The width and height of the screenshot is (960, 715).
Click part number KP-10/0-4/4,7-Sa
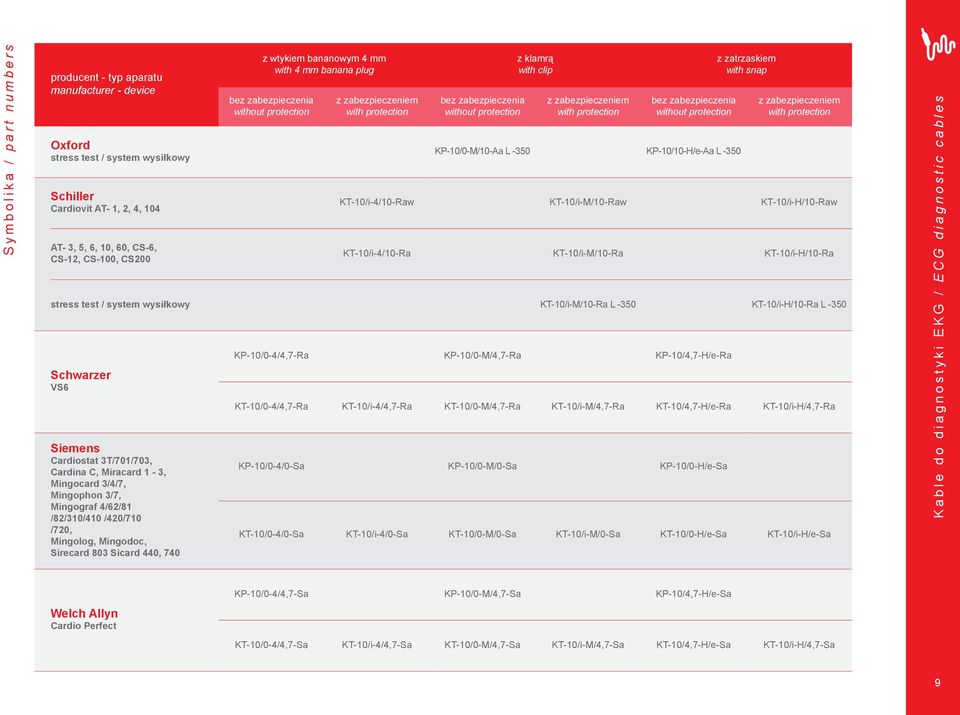271,594
